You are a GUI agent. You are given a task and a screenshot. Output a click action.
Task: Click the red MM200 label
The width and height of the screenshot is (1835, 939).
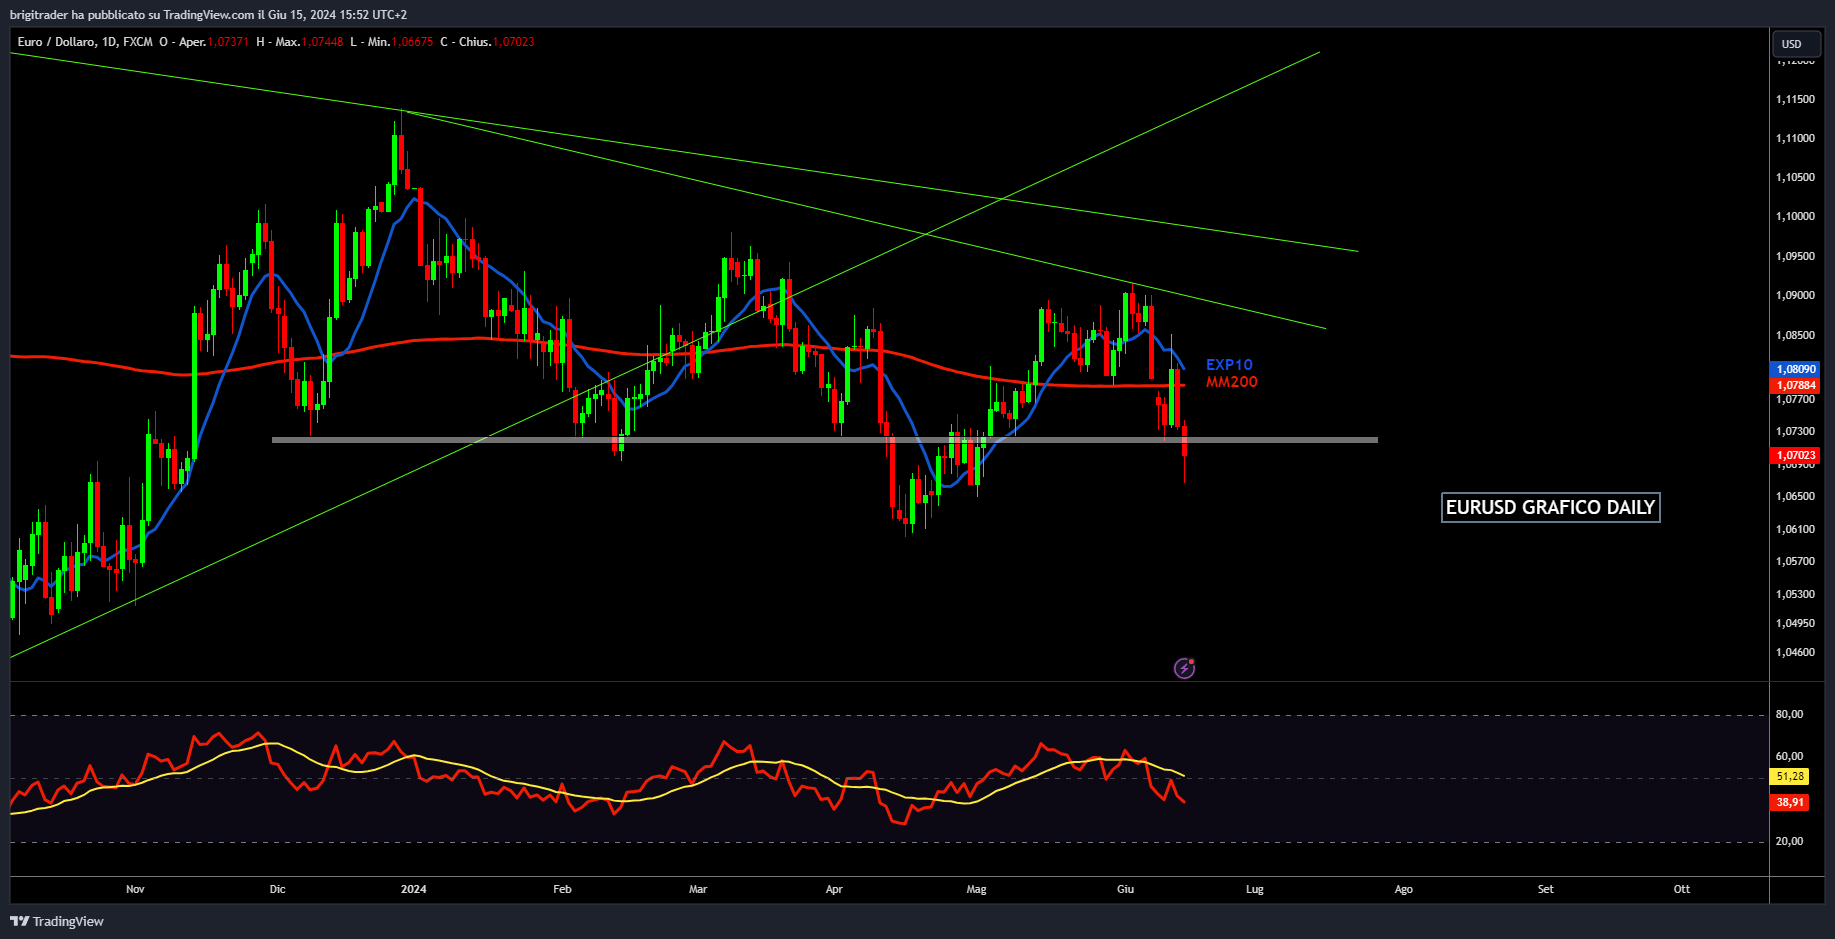tap(1231, 382)
